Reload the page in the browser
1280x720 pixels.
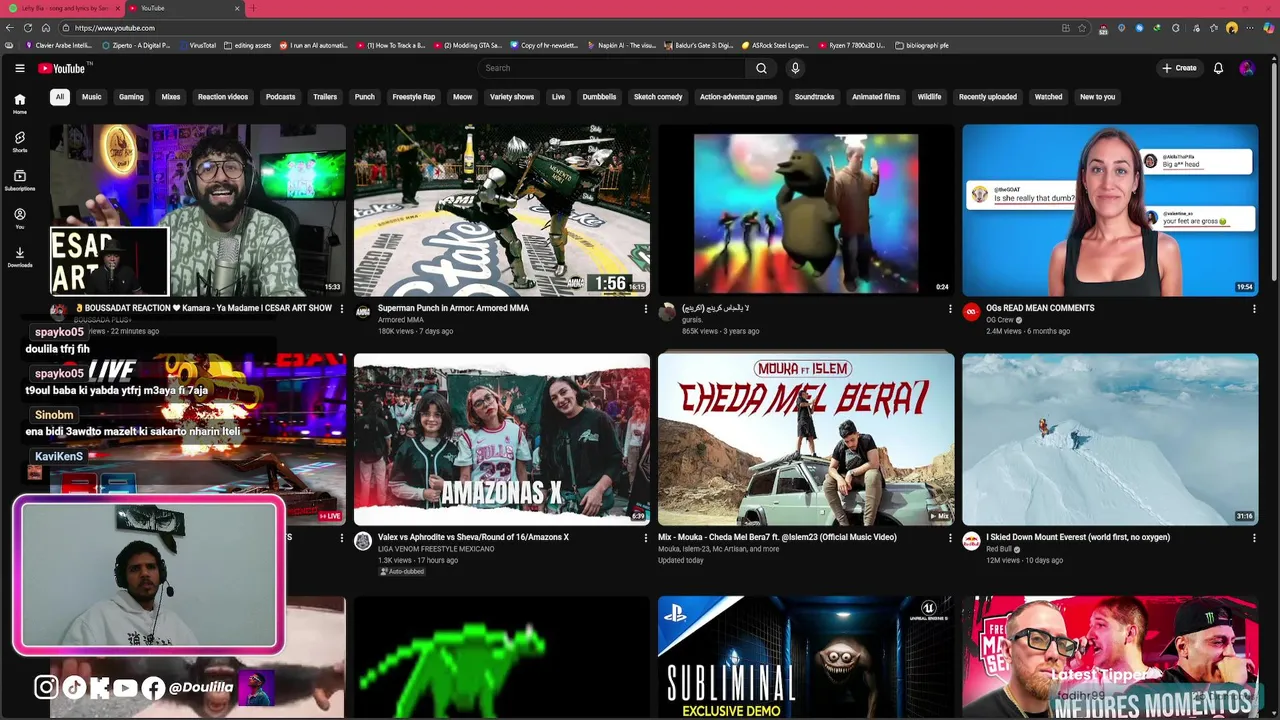click(27, 28)
